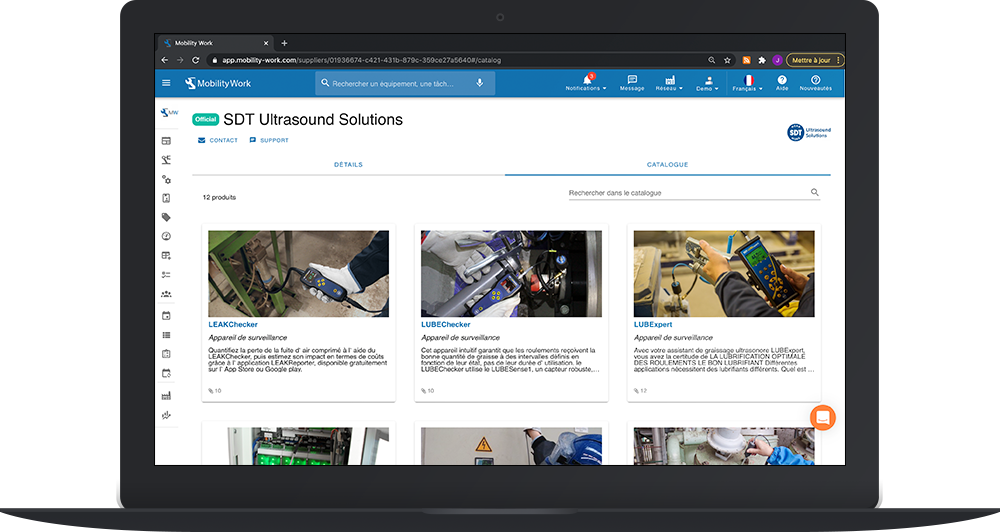Open the puzzle-piece extensions icon
This screenshot has width=1000, height=532.
click(761, 60)
